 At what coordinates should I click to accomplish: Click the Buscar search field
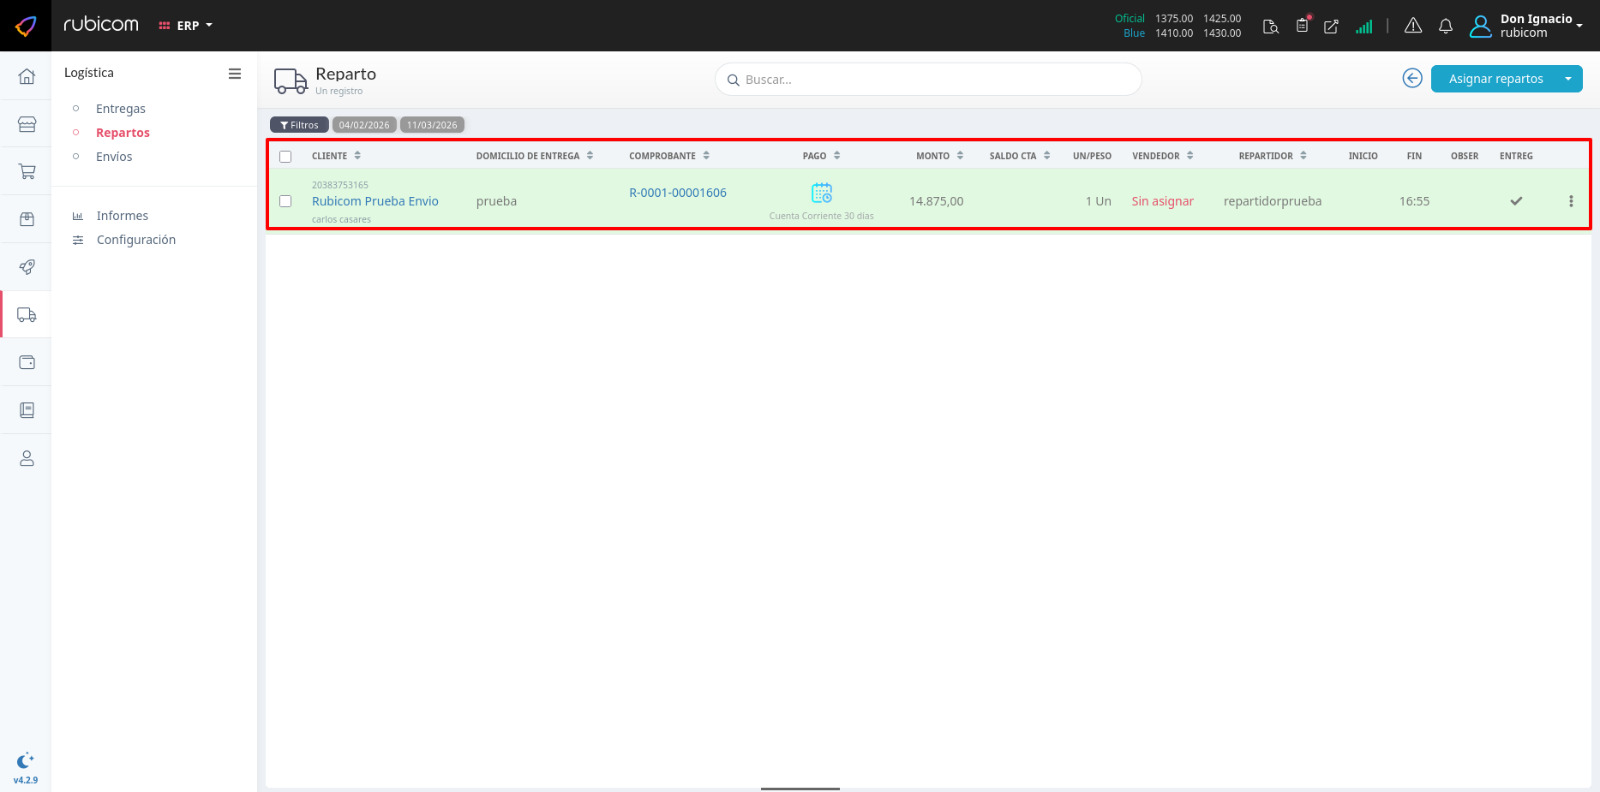tap(928, 79)
